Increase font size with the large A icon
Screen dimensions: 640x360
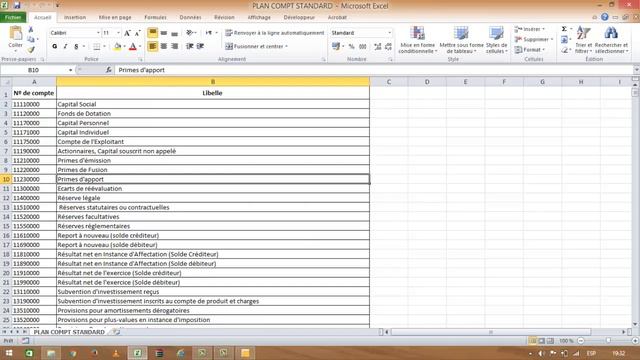point(127,33)
